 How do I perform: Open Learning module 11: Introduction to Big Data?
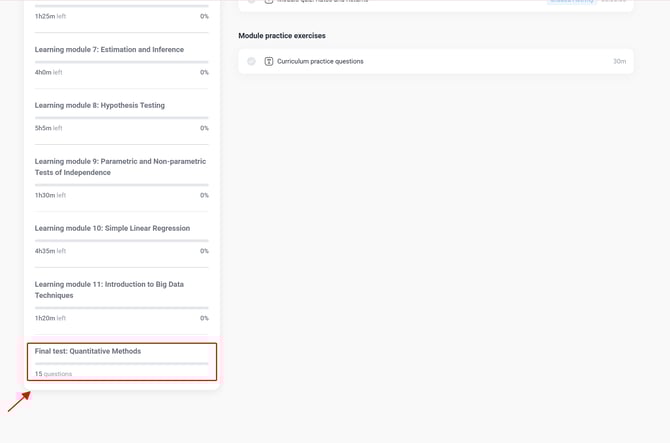tap(109, 289)
